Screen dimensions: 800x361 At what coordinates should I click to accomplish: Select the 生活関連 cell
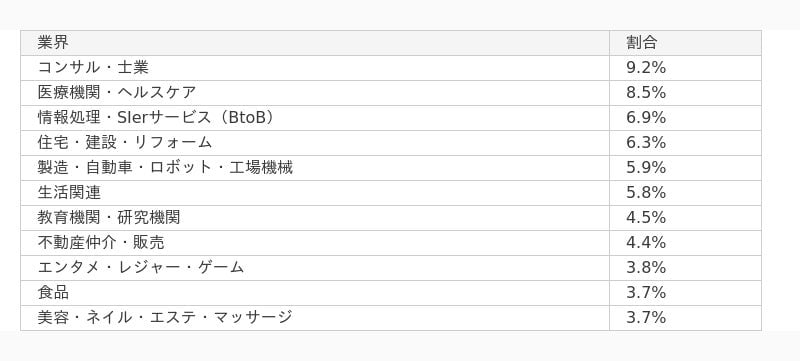coord(315,193)
